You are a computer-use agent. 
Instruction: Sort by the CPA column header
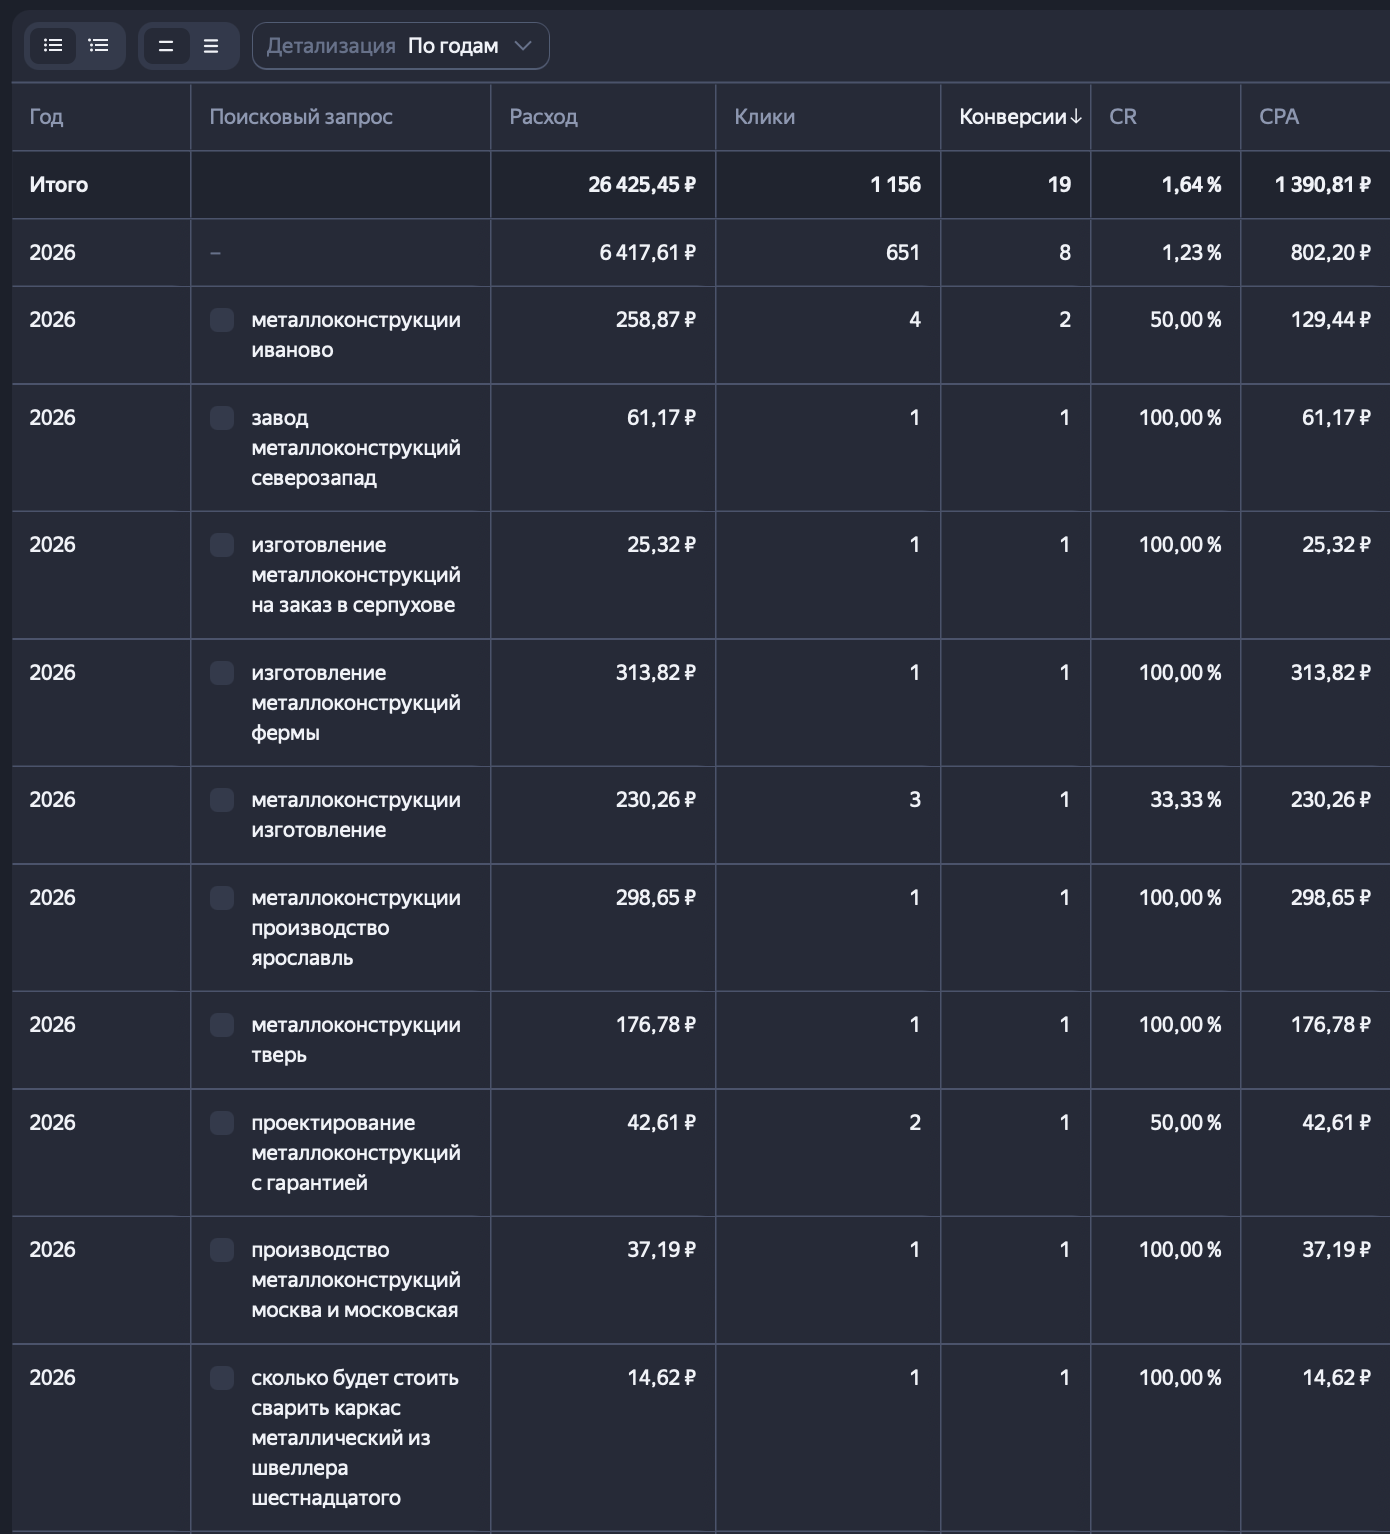1279,117
